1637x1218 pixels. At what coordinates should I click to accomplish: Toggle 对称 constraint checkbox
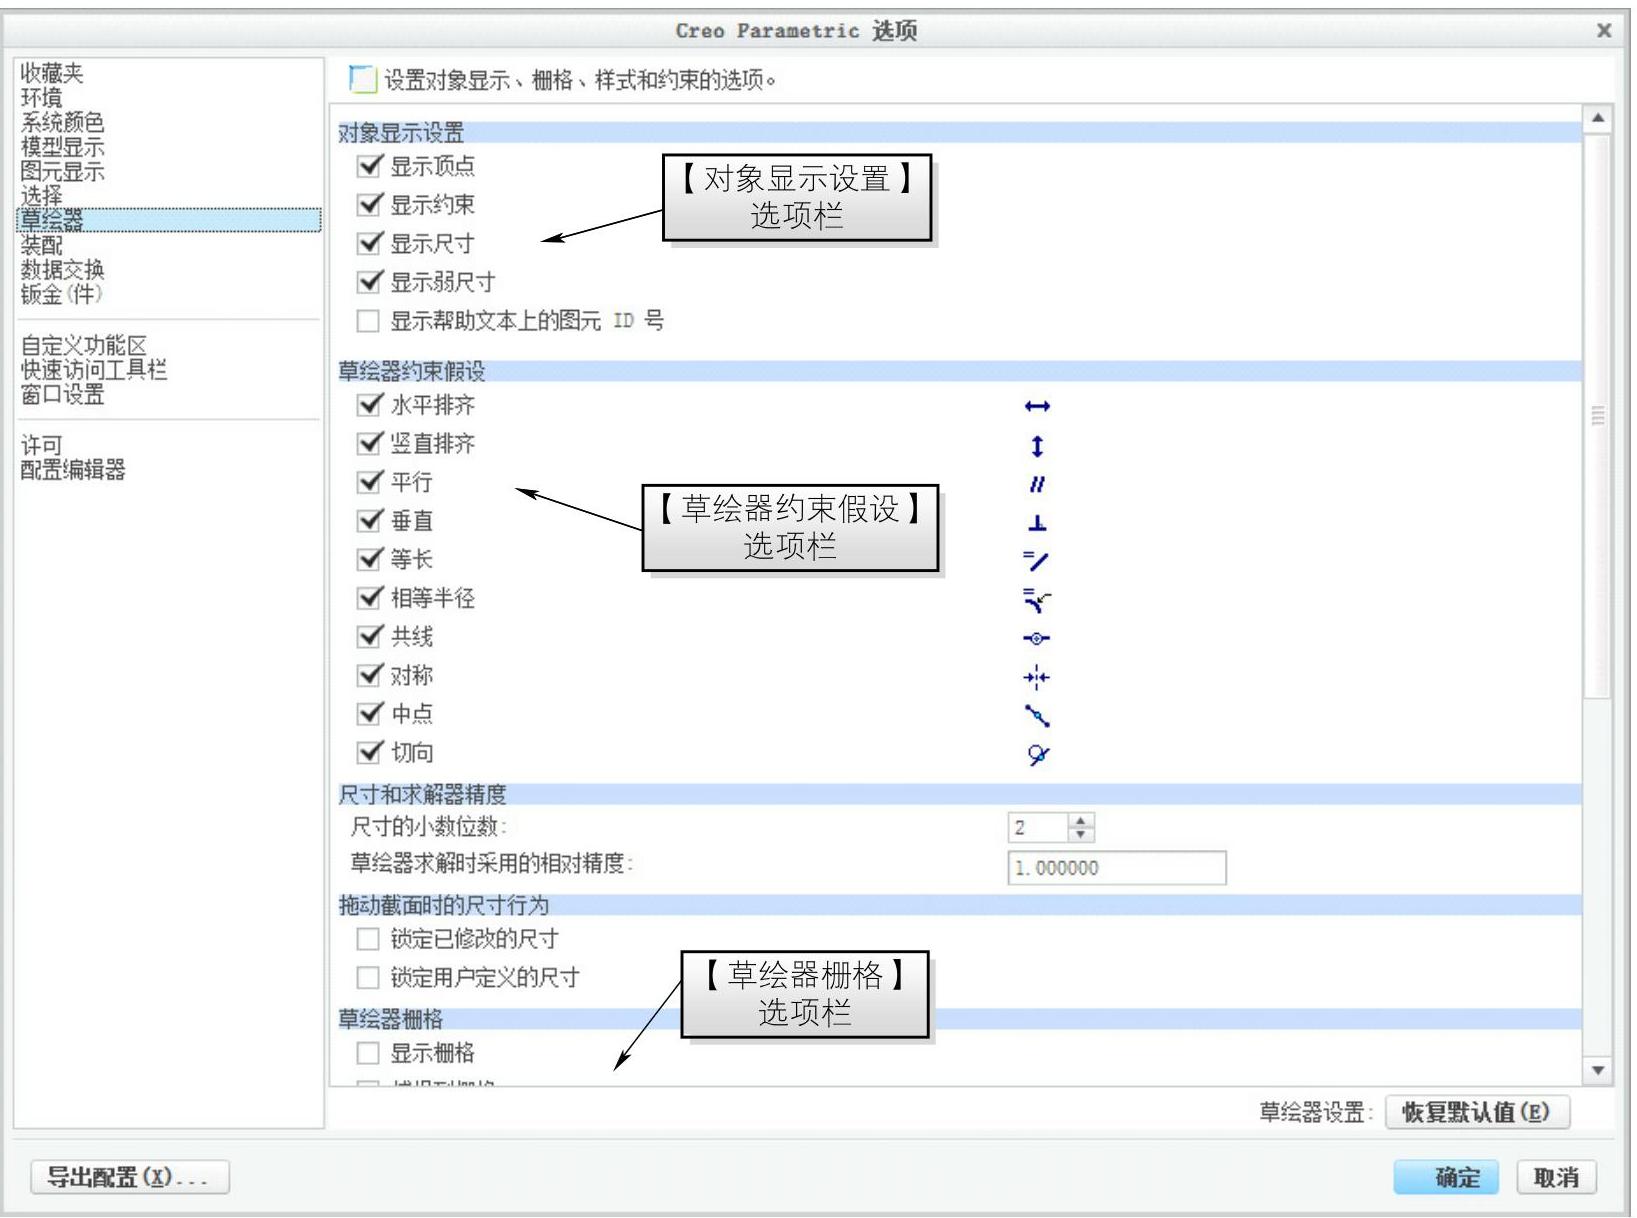click(369, 675)
